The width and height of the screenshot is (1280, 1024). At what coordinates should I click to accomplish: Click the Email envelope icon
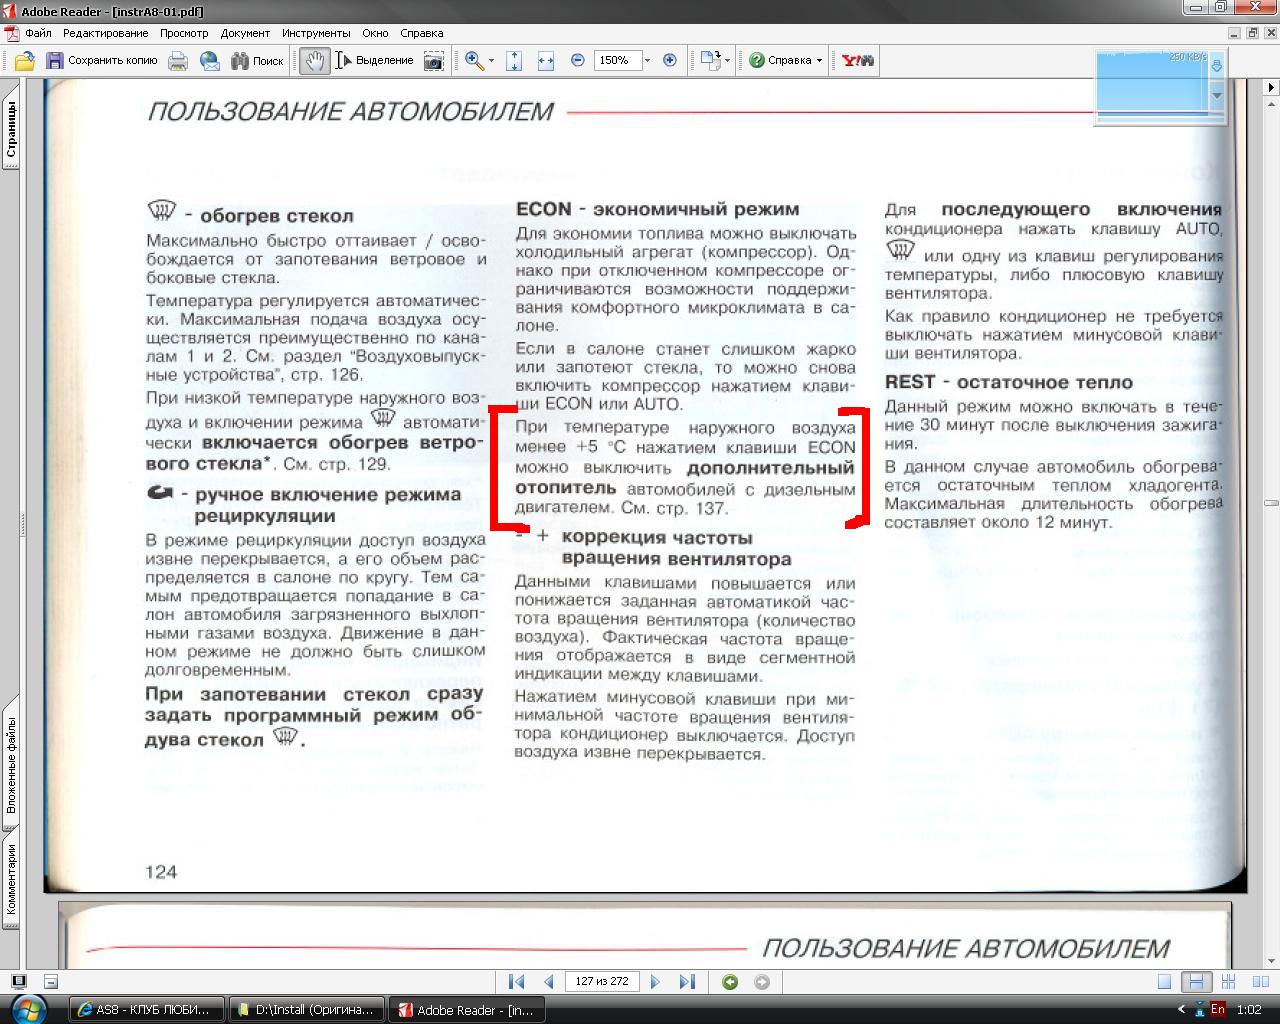[x=210, y=61]
